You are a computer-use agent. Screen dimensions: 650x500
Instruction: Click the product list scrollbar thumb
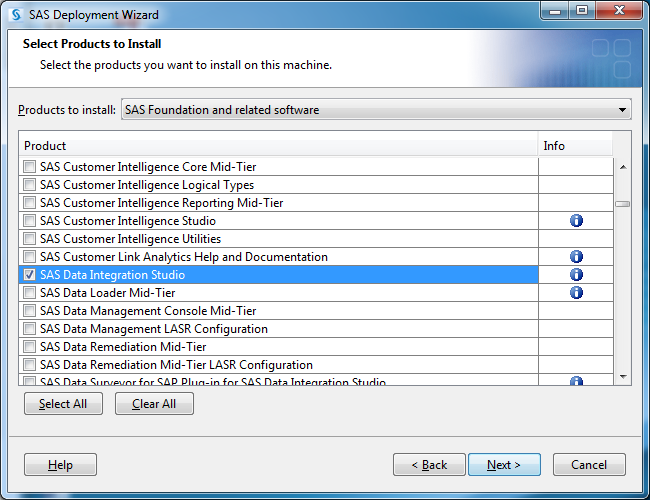pos(623,204)
